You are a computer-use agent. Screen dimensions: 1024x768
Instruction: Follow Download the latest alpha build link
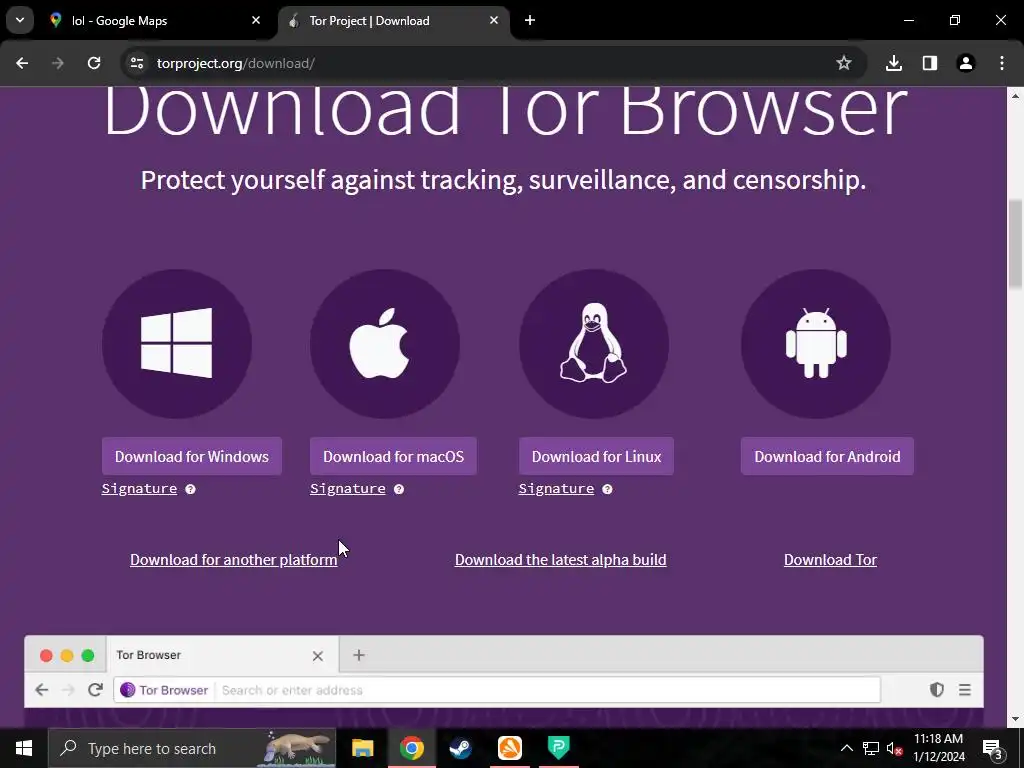tap(560, 560)
